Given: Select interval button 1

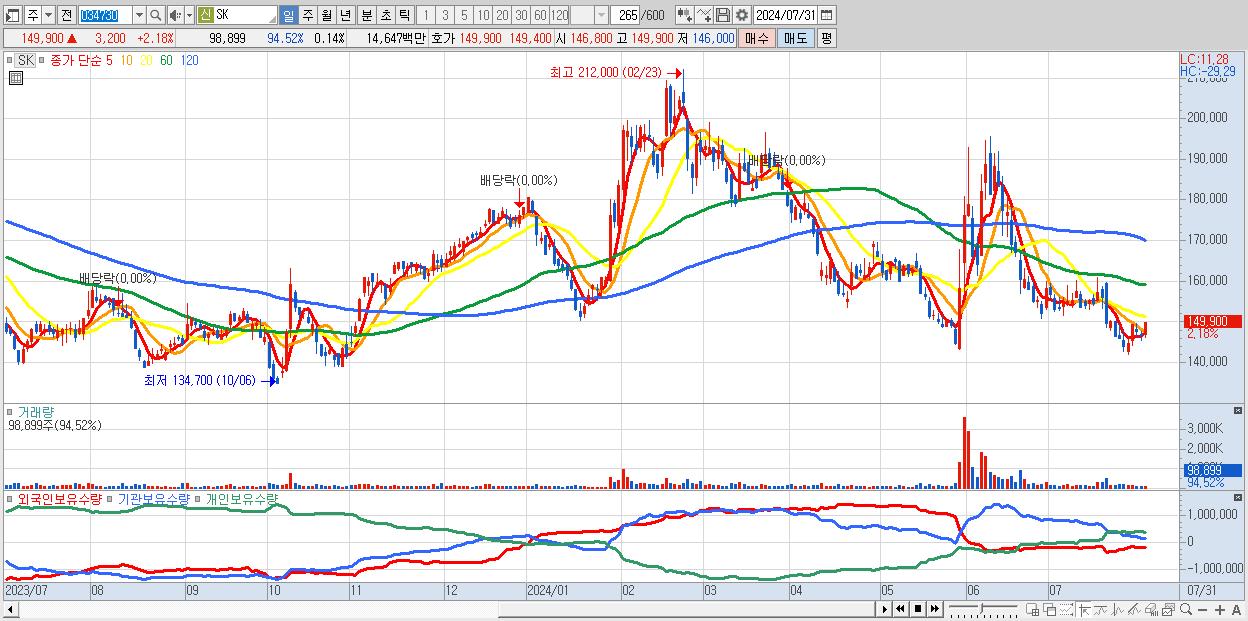Looking at the screenshot, I should pyautogui.click(x=426, y=15).
